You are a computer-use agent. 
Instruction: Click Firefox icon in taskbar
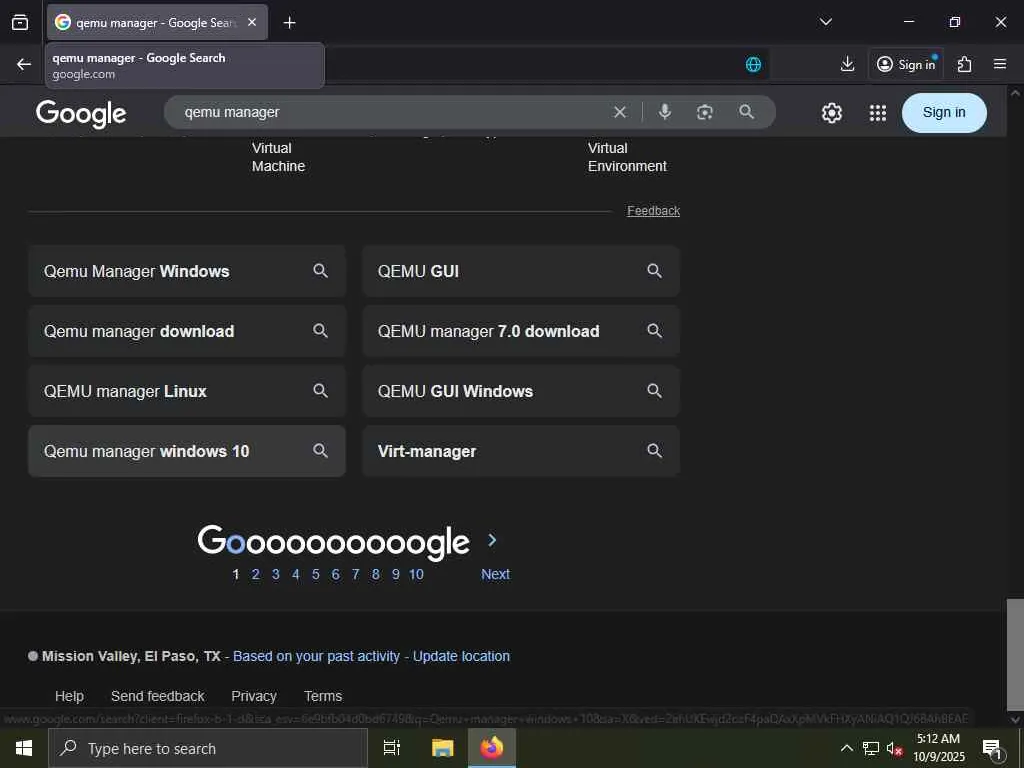click(492, 748)
